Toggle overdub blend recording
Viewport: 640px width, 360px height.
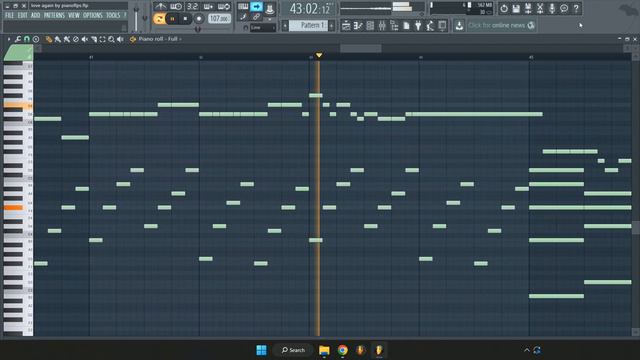208,7
